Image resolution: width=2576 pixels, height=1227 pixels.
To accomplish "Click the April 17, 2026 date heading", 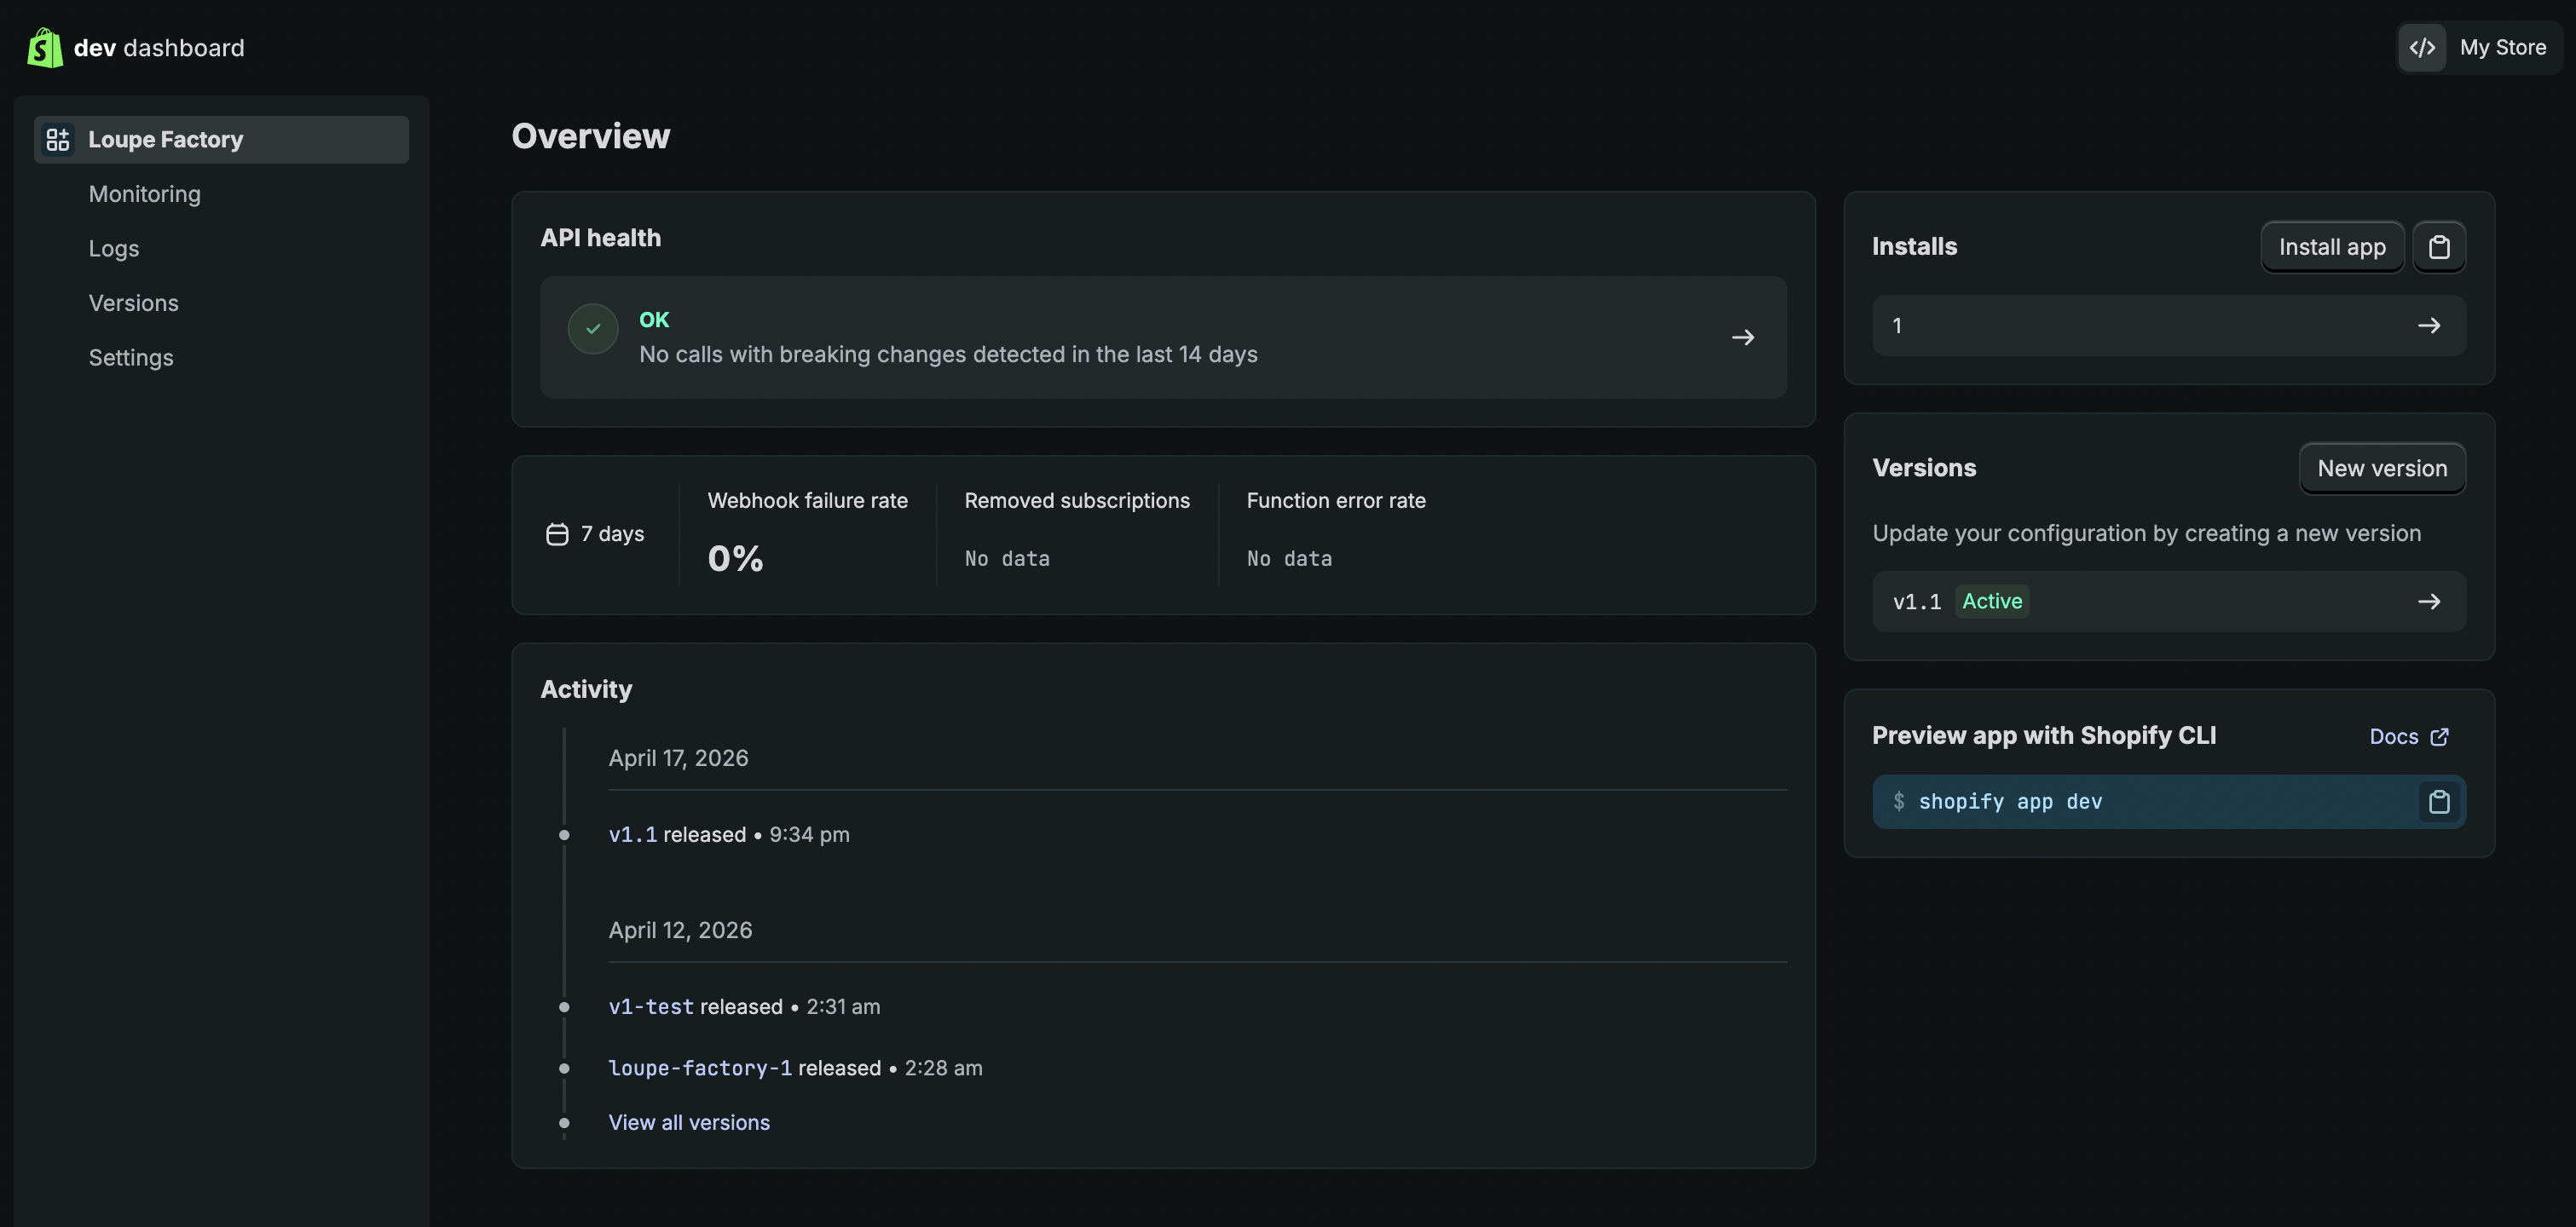I will [x=678, y=759].
